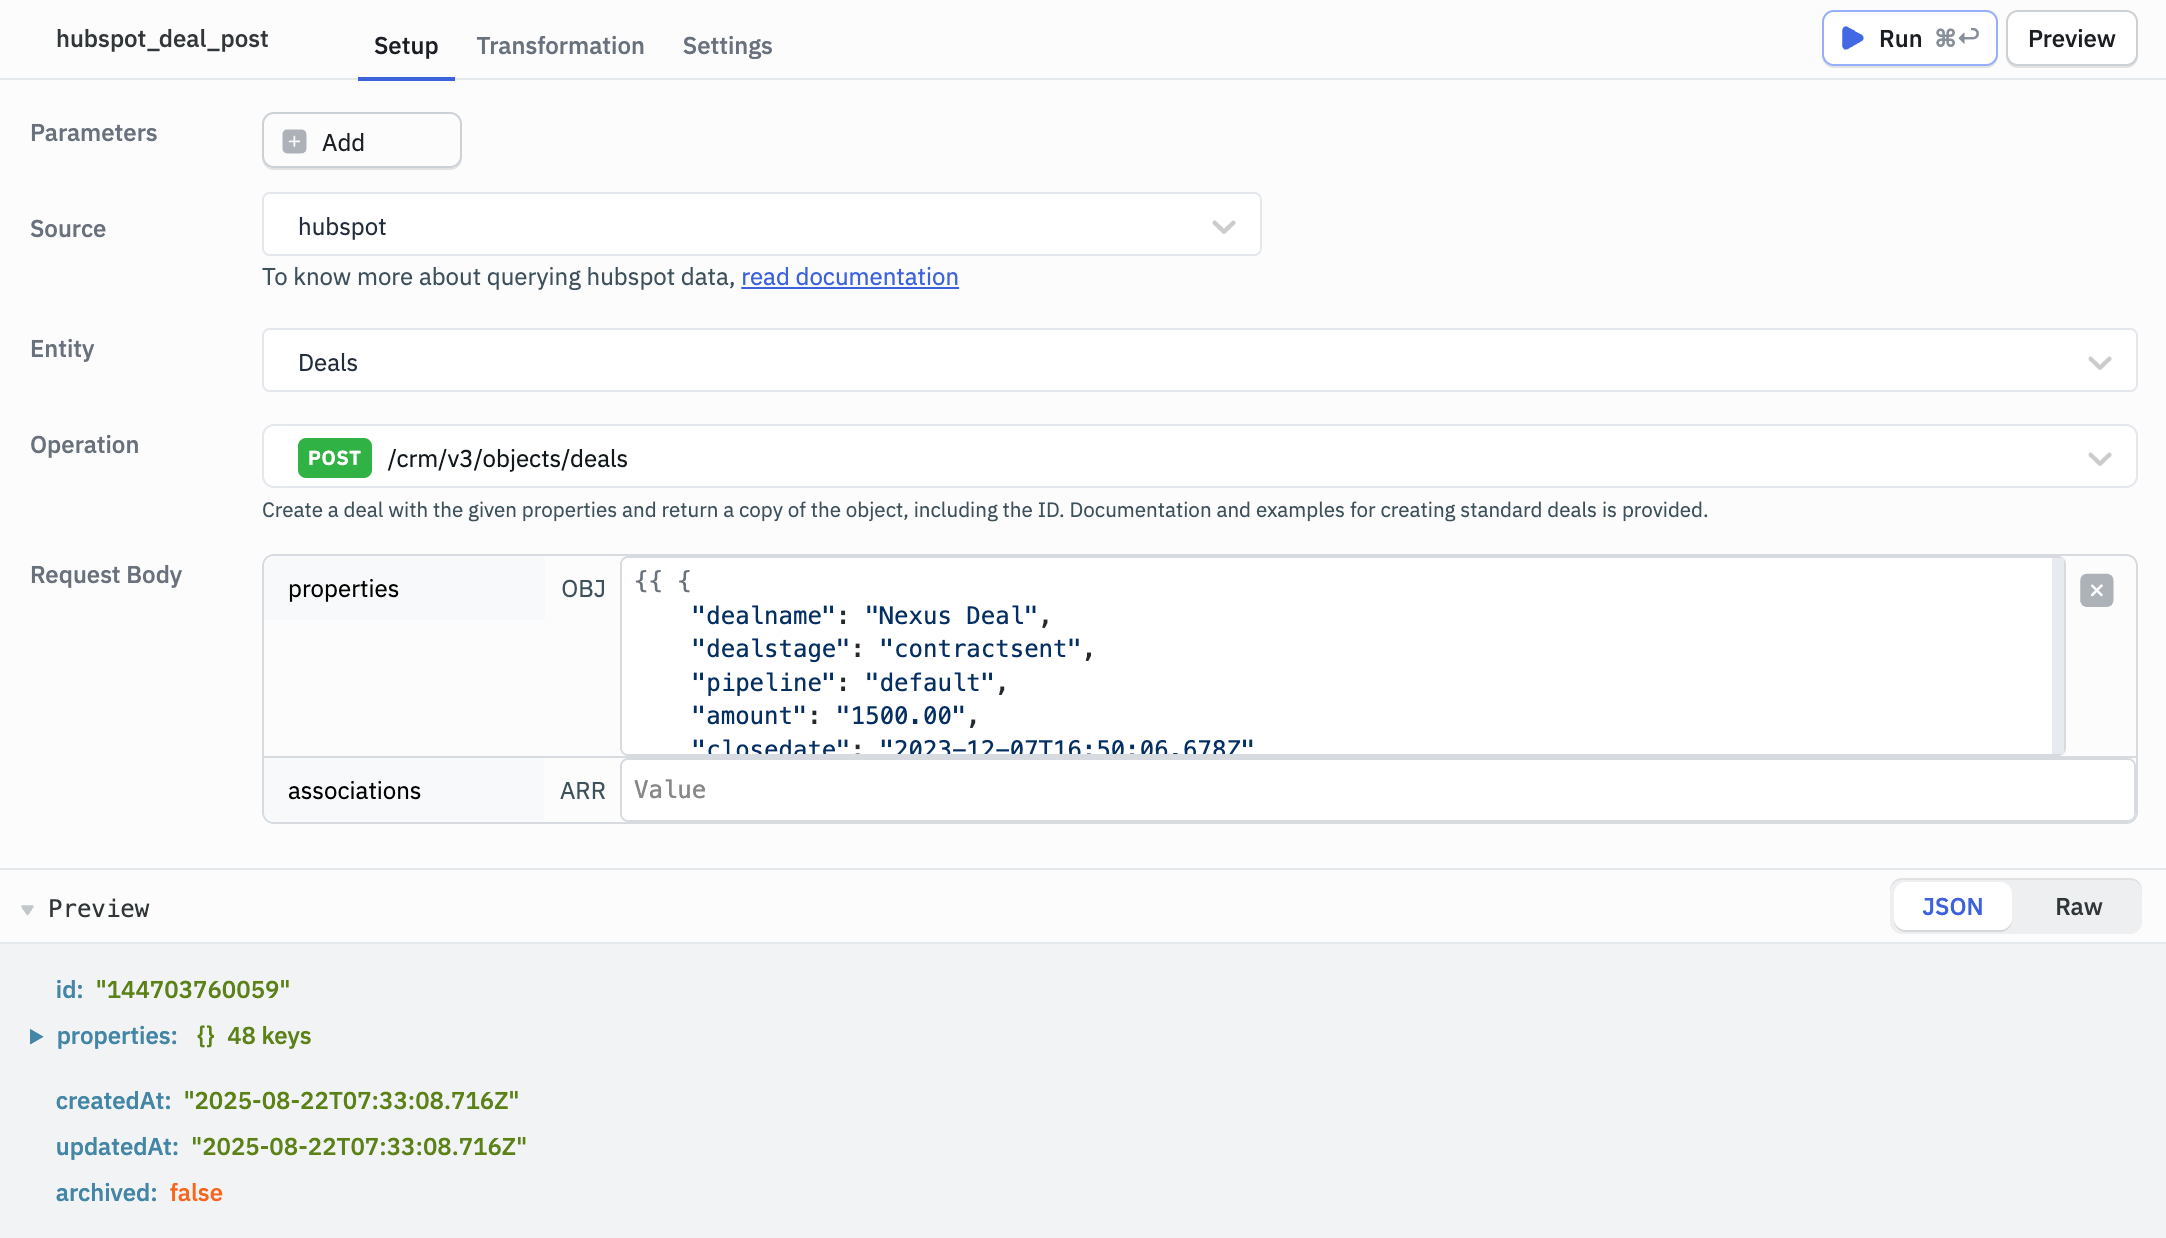
Task: Click the ARR type label on associations row
Action: (x=583, y=790)
